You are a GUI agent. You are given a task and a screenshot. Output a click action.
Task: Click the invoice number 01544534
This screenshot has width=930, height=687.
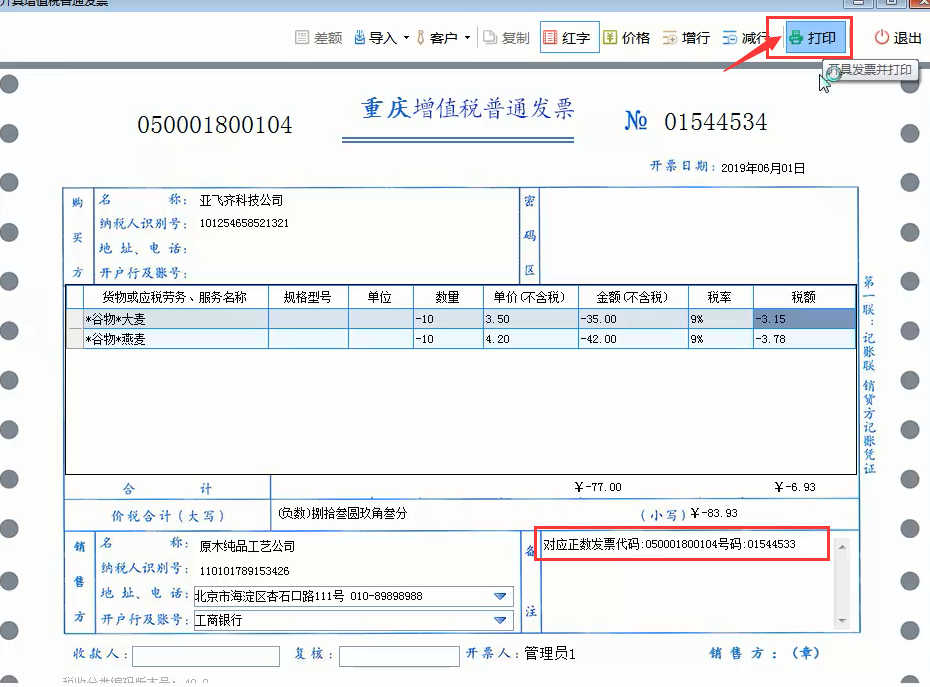pyautogui.click(x=715, y=122)
